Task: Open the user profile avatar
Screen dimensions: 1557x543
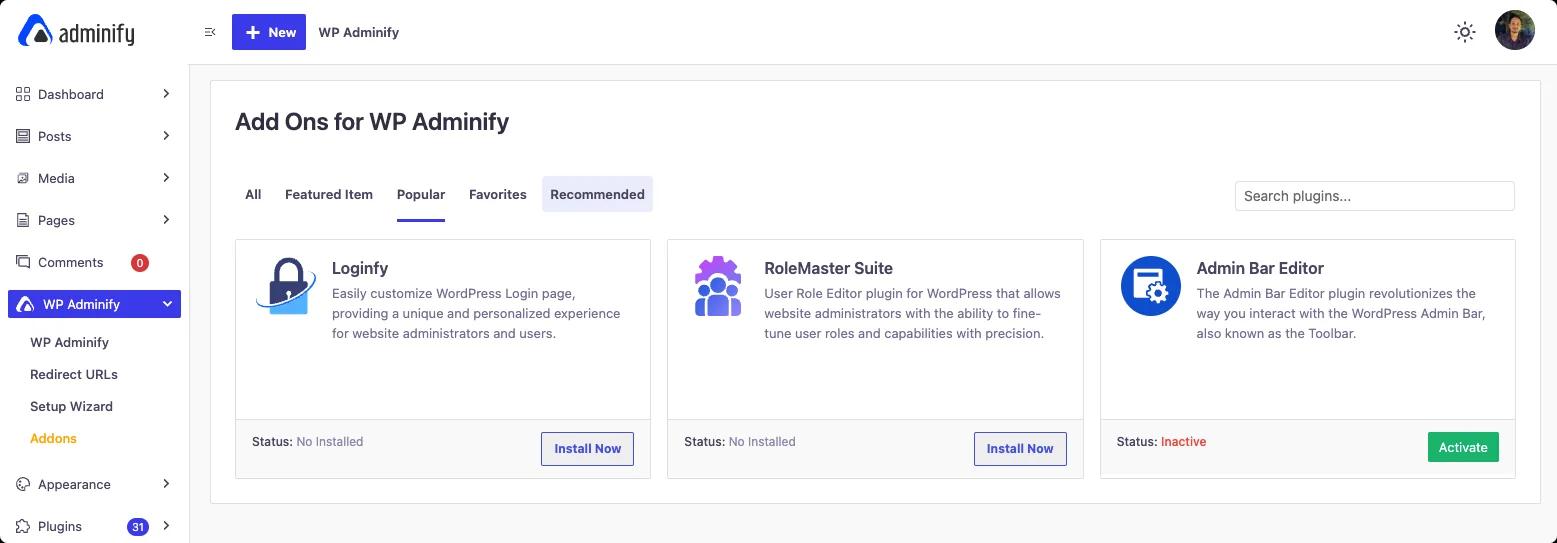Action: 1515,31
